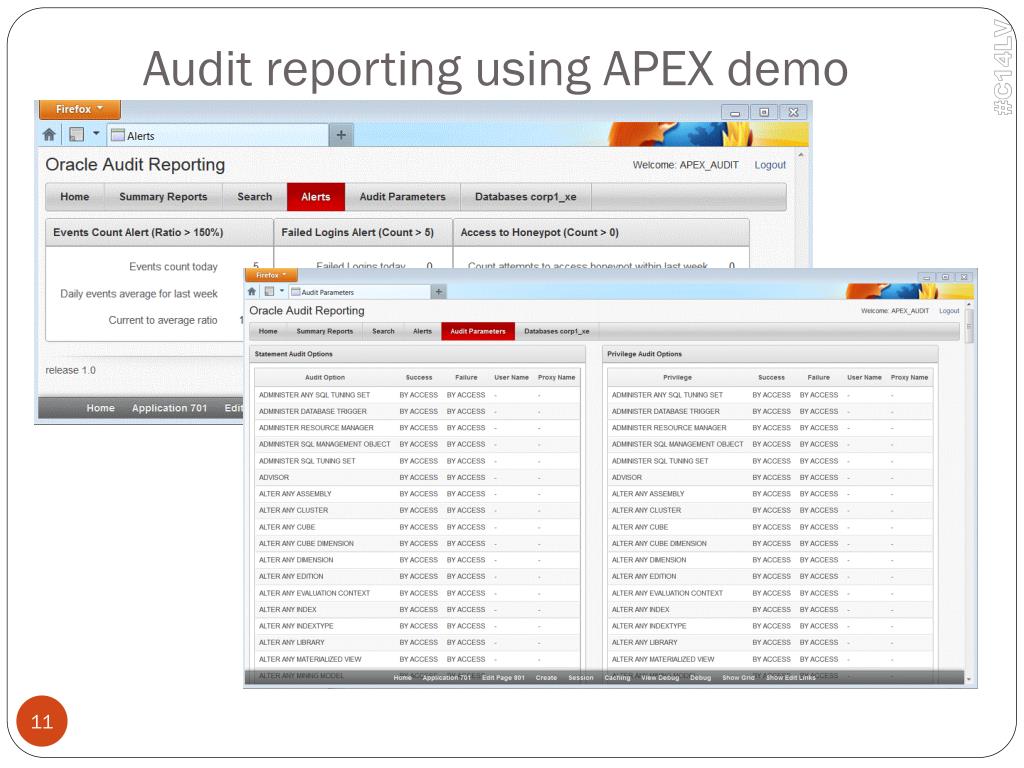The image size is (1024, 768).
Task: Click View Debug in the developer toolbar
Action: (x=660, y=677)
